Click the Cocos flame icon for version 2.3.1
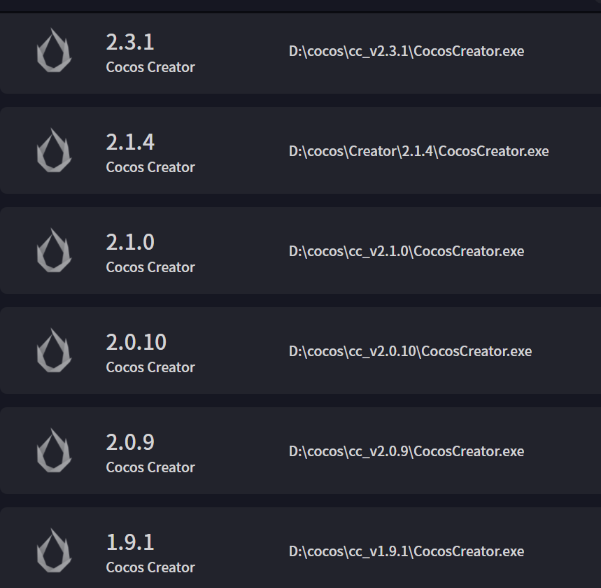 tap(53, 51)
